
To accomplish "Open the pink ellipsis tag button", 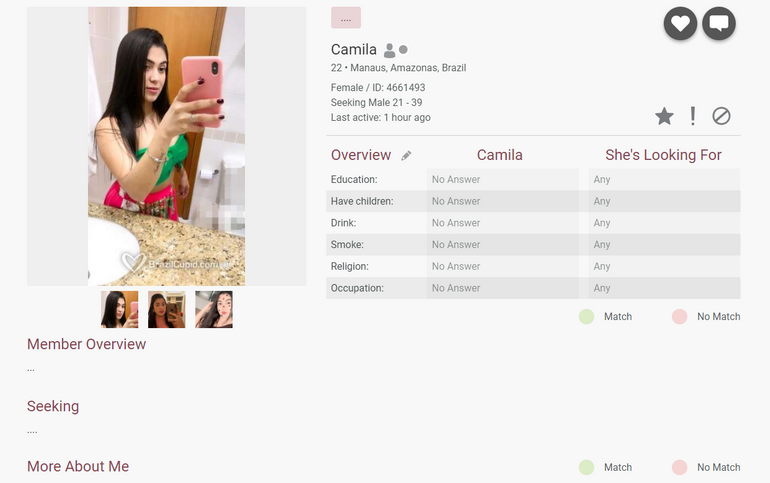I will (x=346, y=18).
